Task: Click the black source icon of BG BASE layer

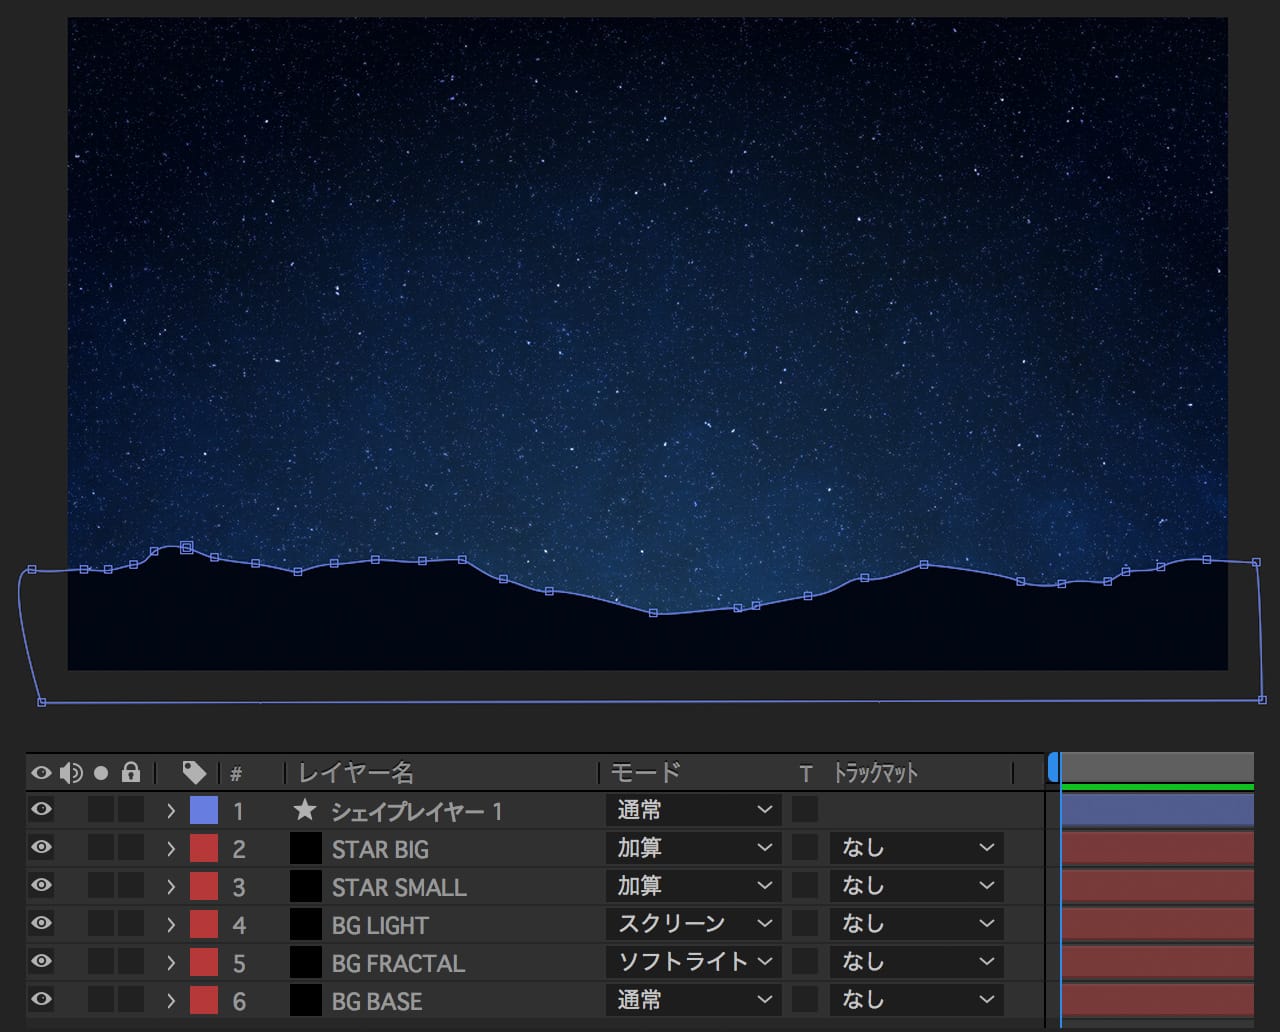Action: tap(306, 1001)
